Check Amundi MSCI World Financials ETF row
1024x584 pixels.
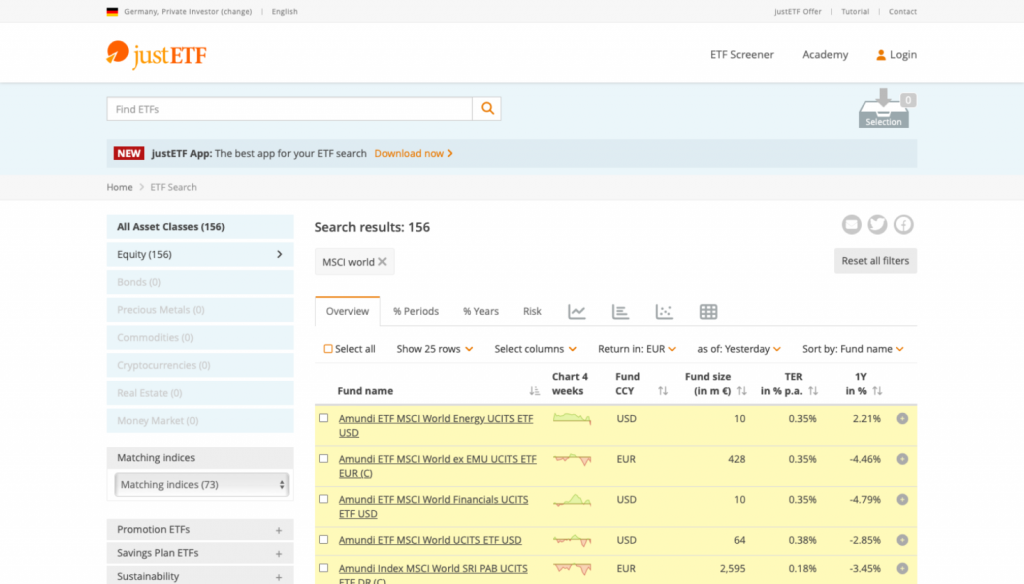coord(324,499)
